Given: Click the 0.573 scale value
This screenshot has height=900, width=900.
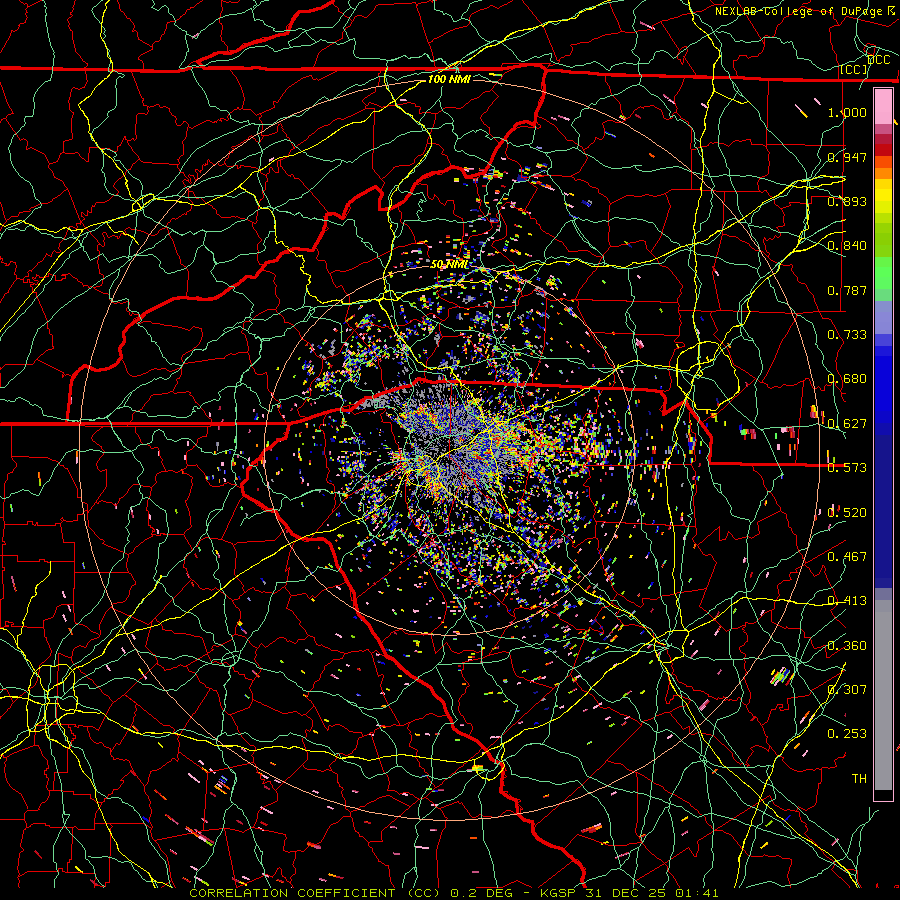Looking at the screenshot, I should point(847,468).
